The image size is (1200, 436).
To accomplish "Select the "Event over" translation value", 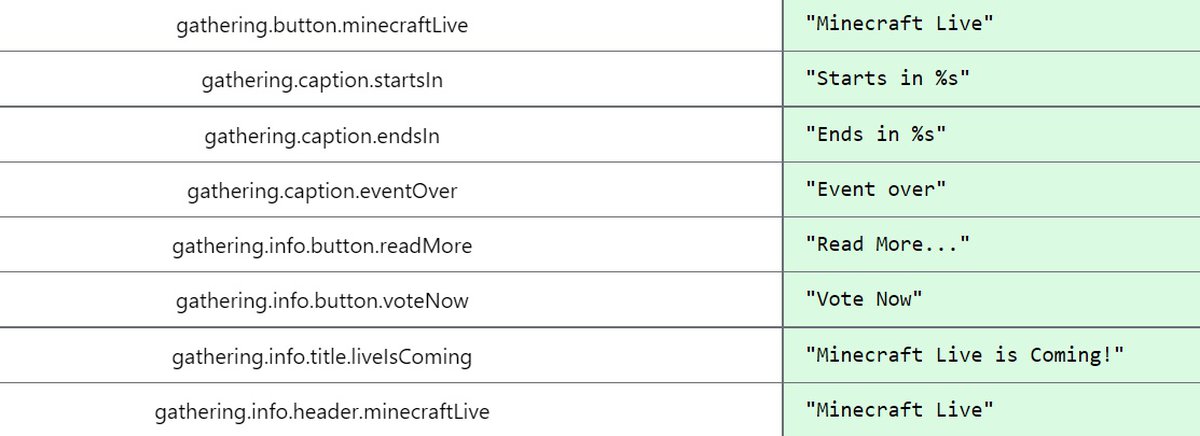I will pyautogui.click(x=876, y=190).
